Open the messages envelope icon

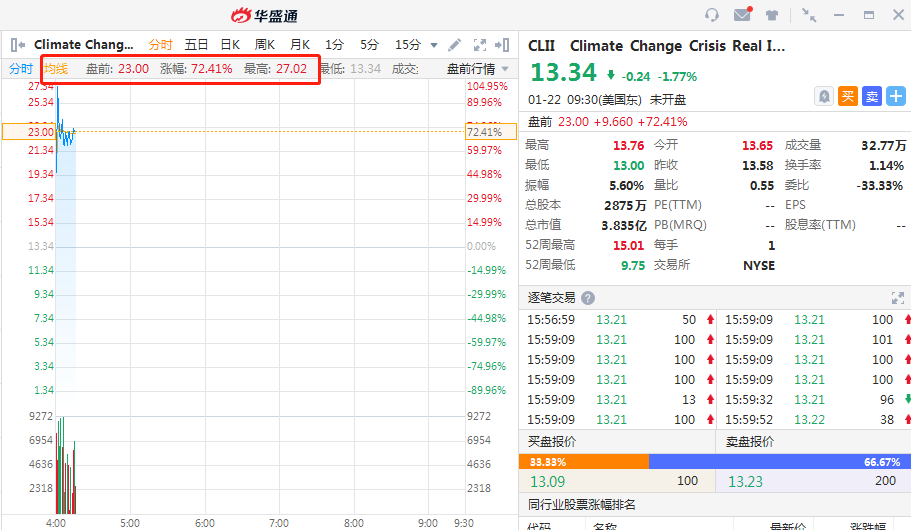(742, 15)
